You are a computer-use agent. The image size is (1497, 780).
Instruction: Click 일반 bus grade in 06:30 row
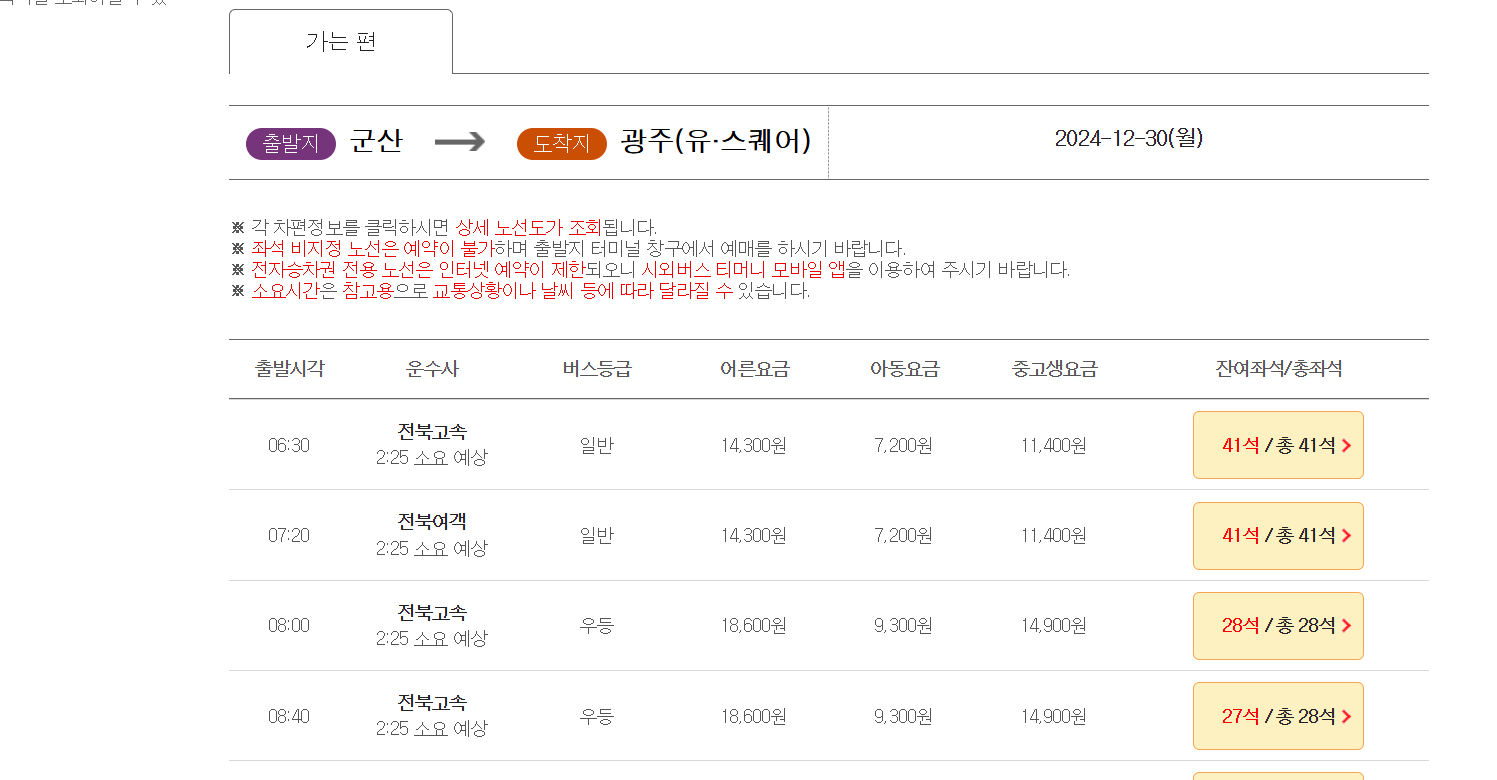coord(597,445)
